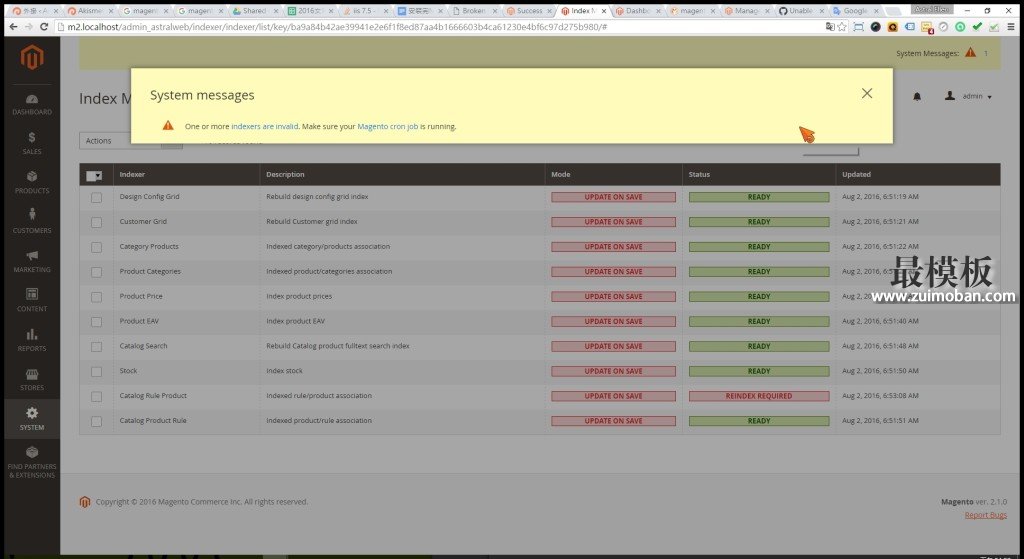Bookmark this page with the star icon
Viewport: 1024px width, 559px height.
click(842, 27)
